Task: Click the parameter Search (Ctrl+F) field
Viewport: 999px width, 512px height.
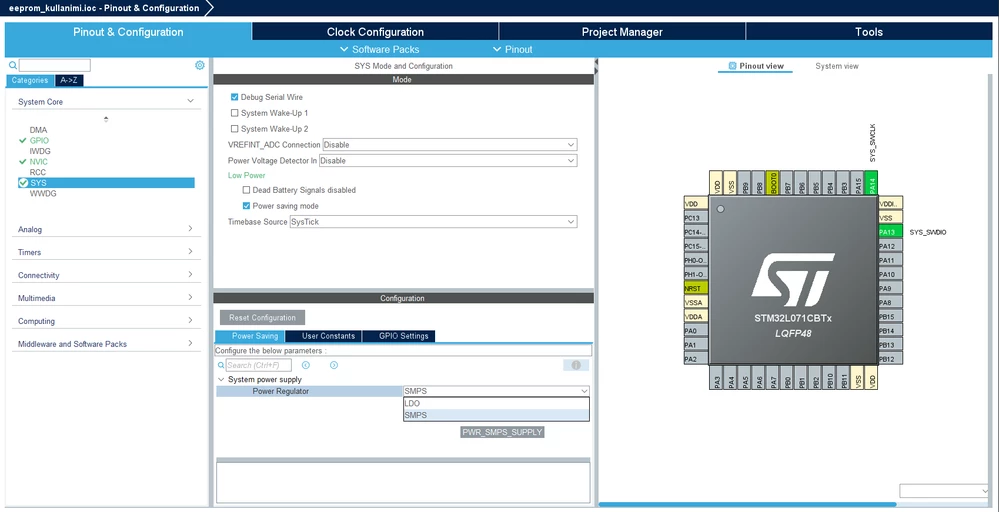Action: click(259, 366)
